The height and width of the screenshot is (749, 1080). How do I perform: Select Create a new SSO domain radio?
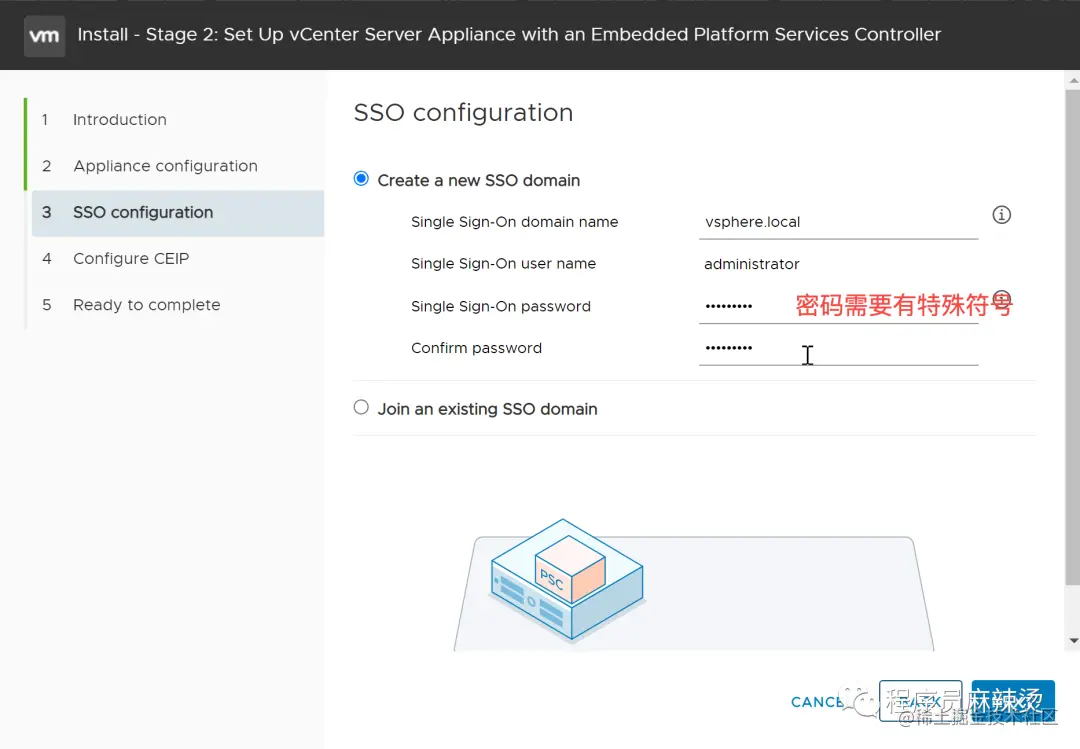[x=361, y=179]
